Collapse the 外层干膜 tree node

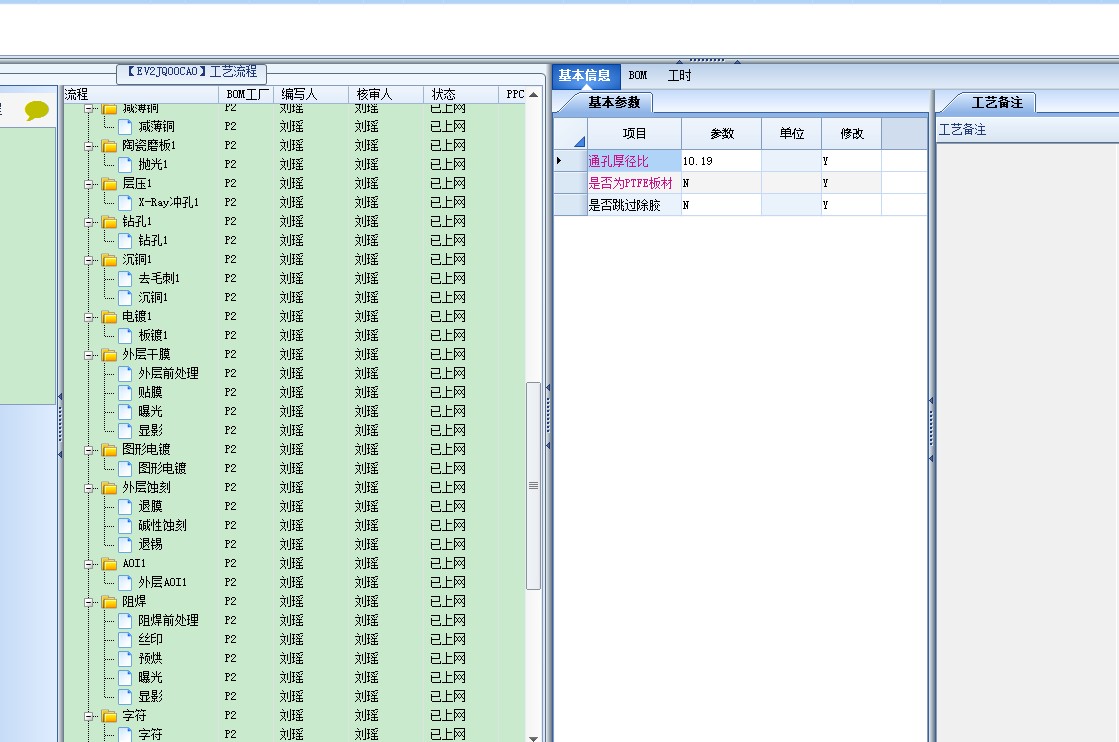coord(88,355)
